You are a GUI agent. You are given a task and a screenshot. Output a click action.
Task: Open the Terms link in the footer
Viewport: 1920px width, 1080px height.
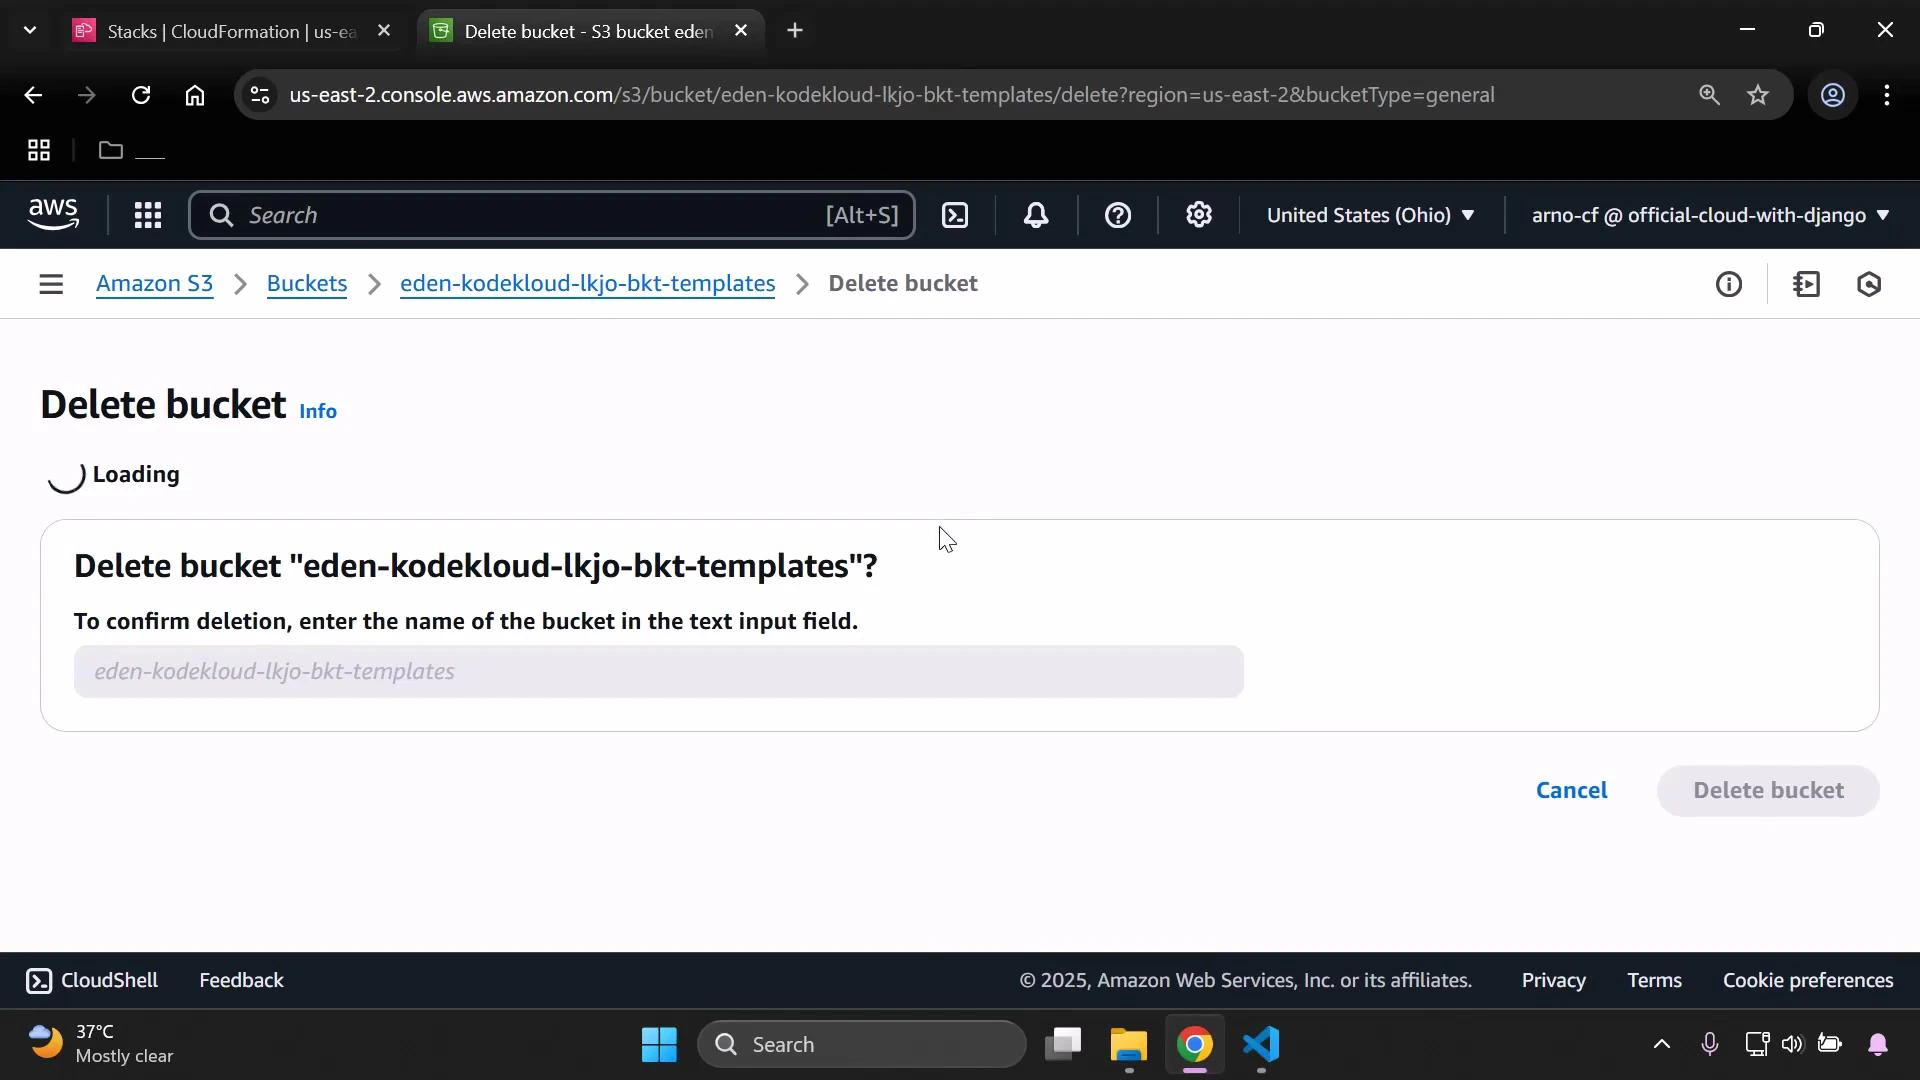tap(1654, 980)
